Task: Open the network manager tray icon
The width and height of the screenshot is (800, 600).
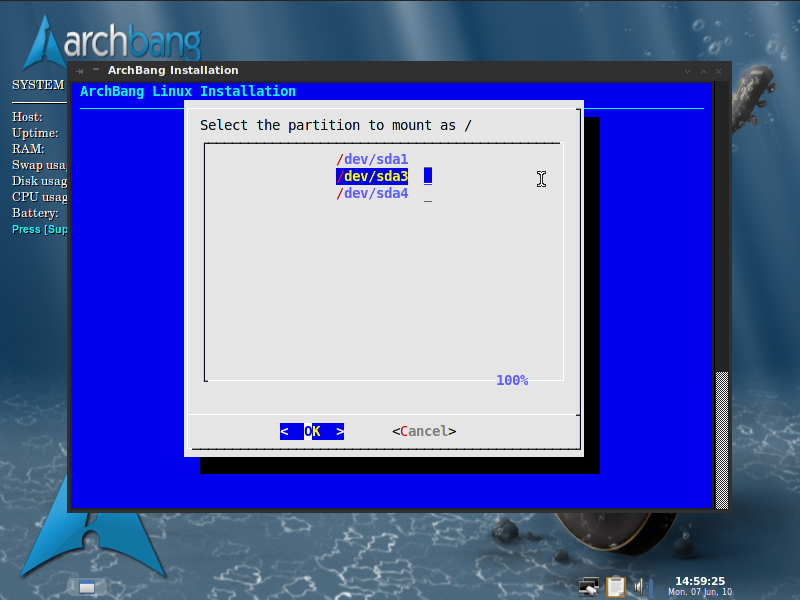Action: point(589,587)
